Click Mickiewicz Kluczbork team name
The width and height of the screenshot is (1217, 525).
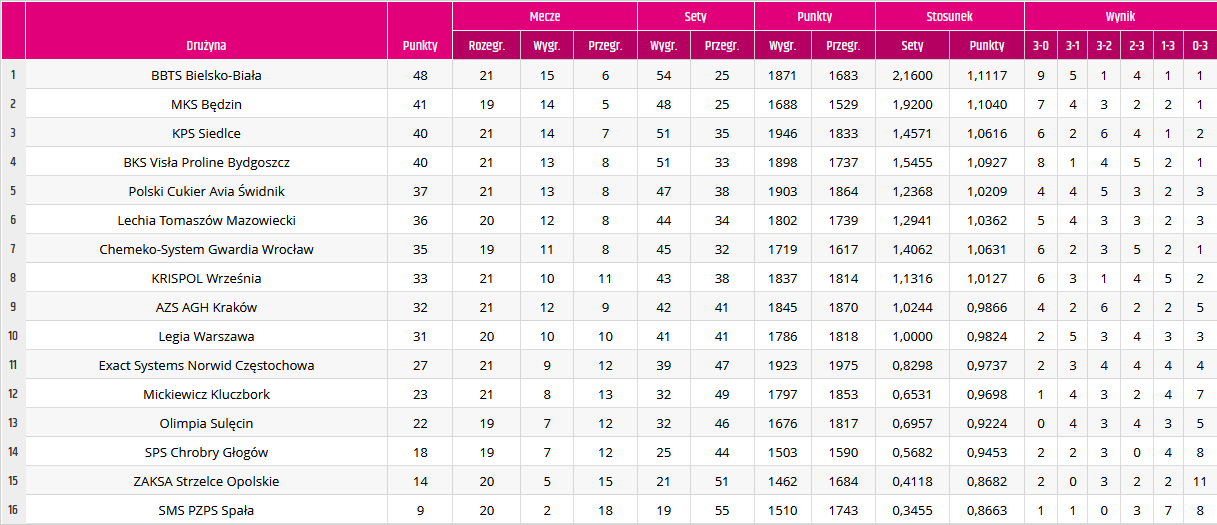click(x=206, y=395)
